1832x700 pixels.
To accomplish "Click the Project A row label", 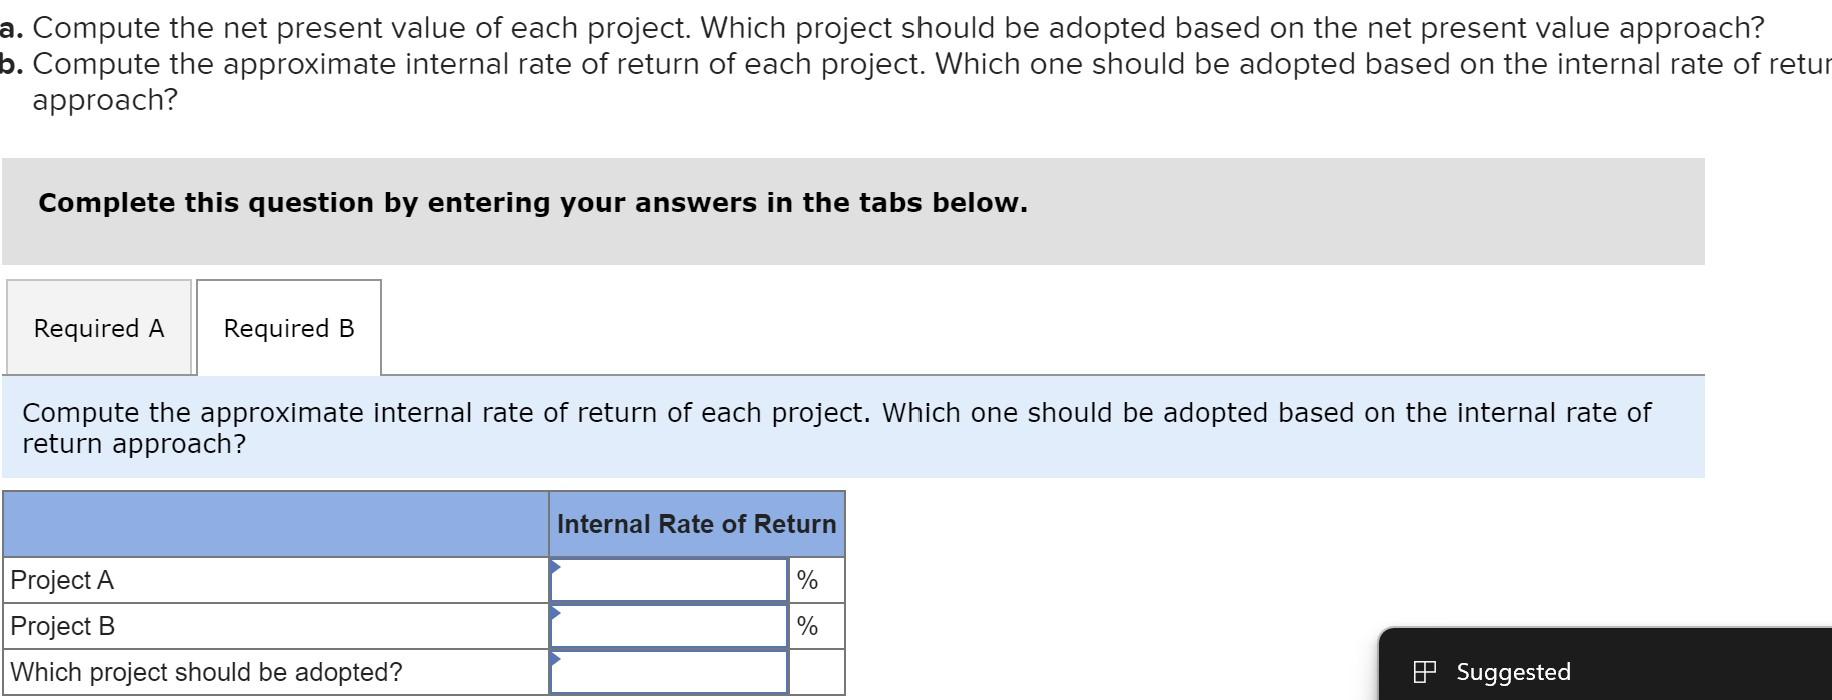I will 62,580.
